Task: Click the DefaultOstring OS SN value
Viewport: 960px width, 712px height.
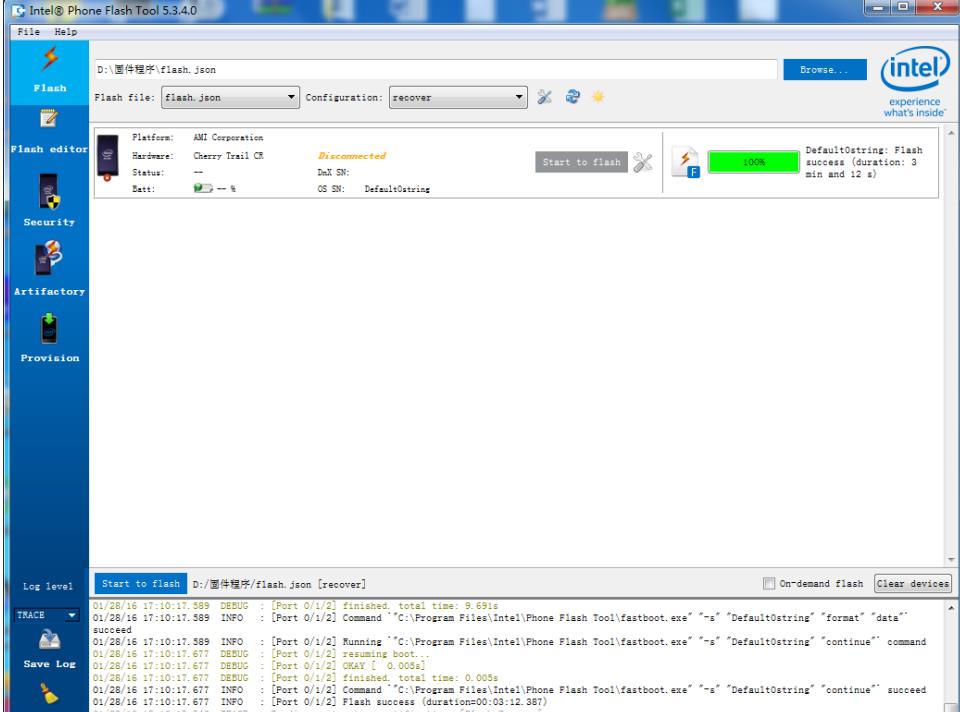Action: [x=397, y=189]
